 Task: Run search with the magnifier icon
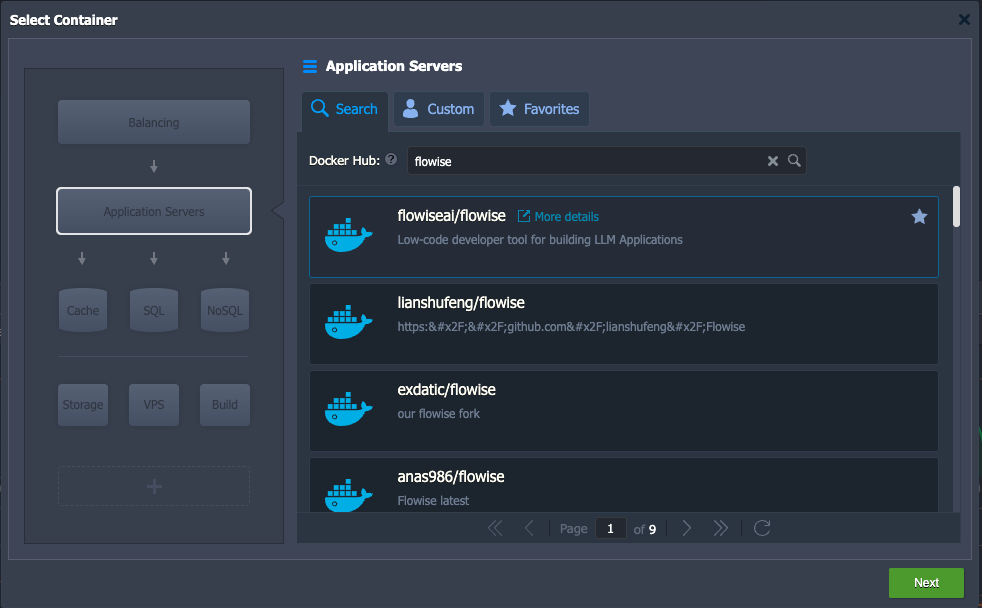[x=794, y=160]
